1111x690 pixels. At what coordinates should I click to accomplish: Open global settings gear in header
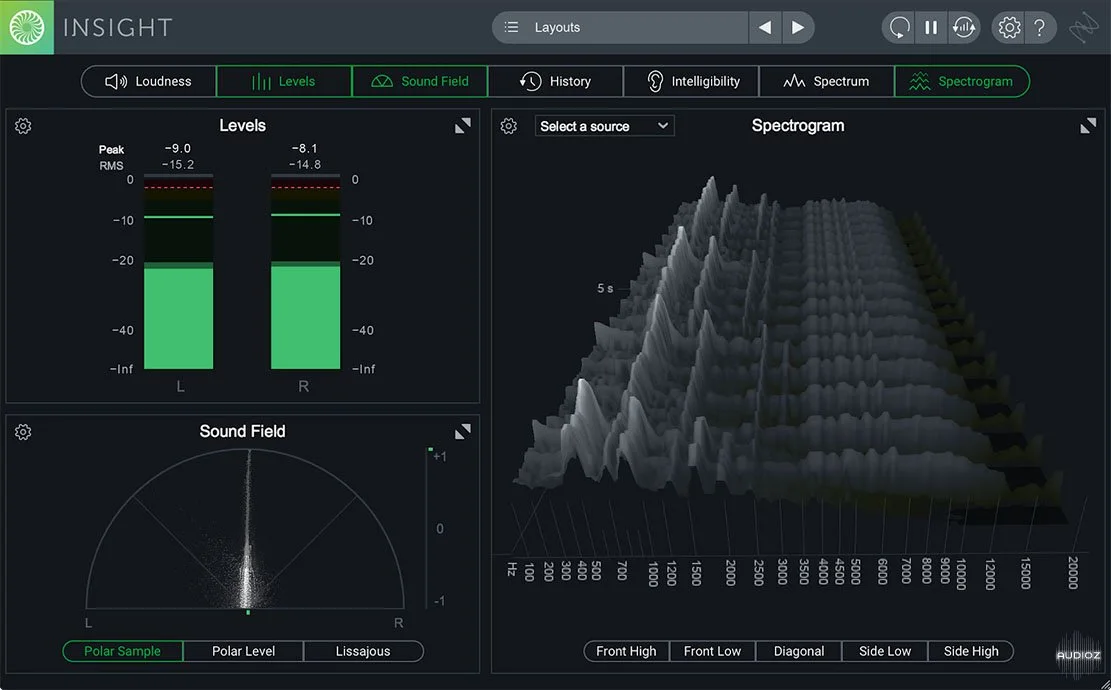tap(1009, 27)
